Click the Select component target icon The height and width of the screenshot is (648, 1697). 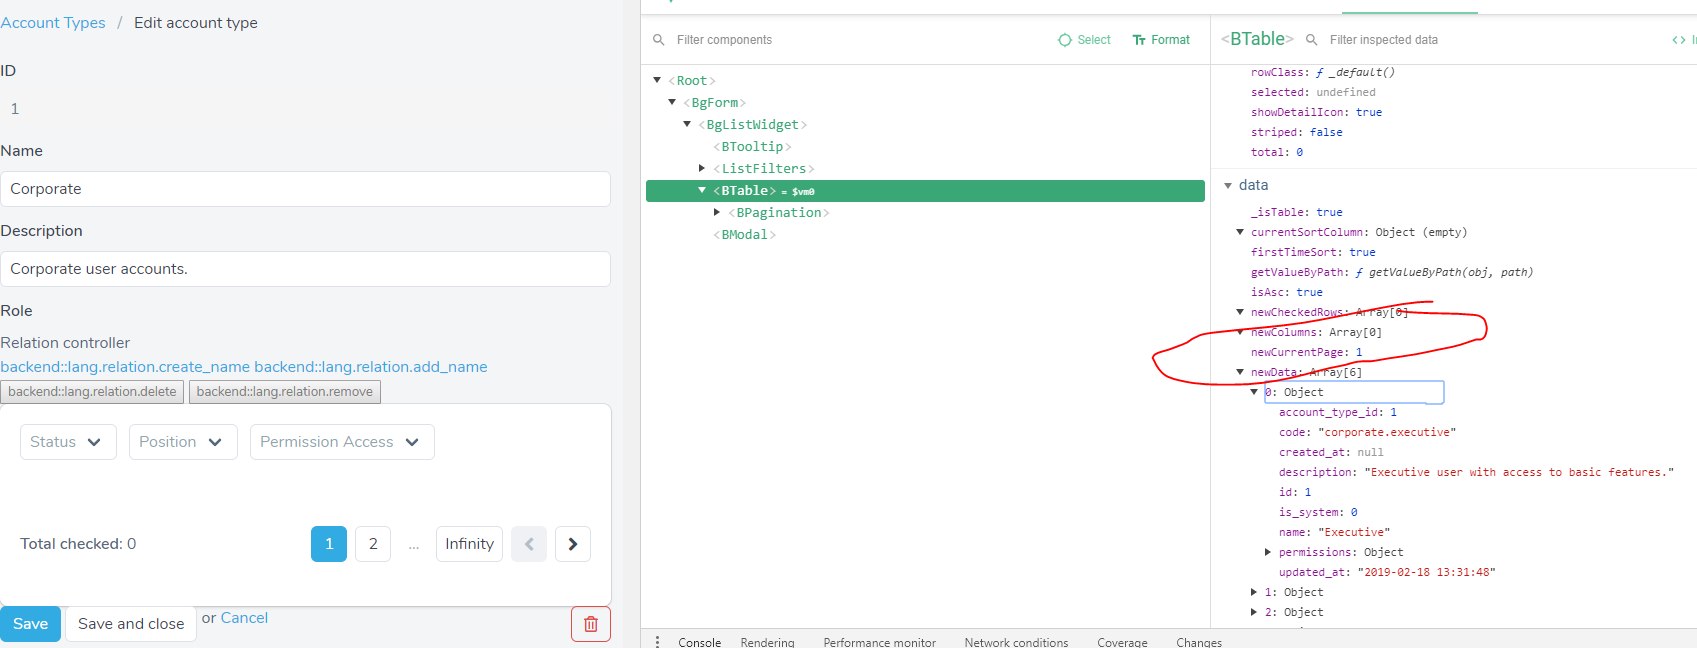pyautogui.click(x=1065, y=40)
